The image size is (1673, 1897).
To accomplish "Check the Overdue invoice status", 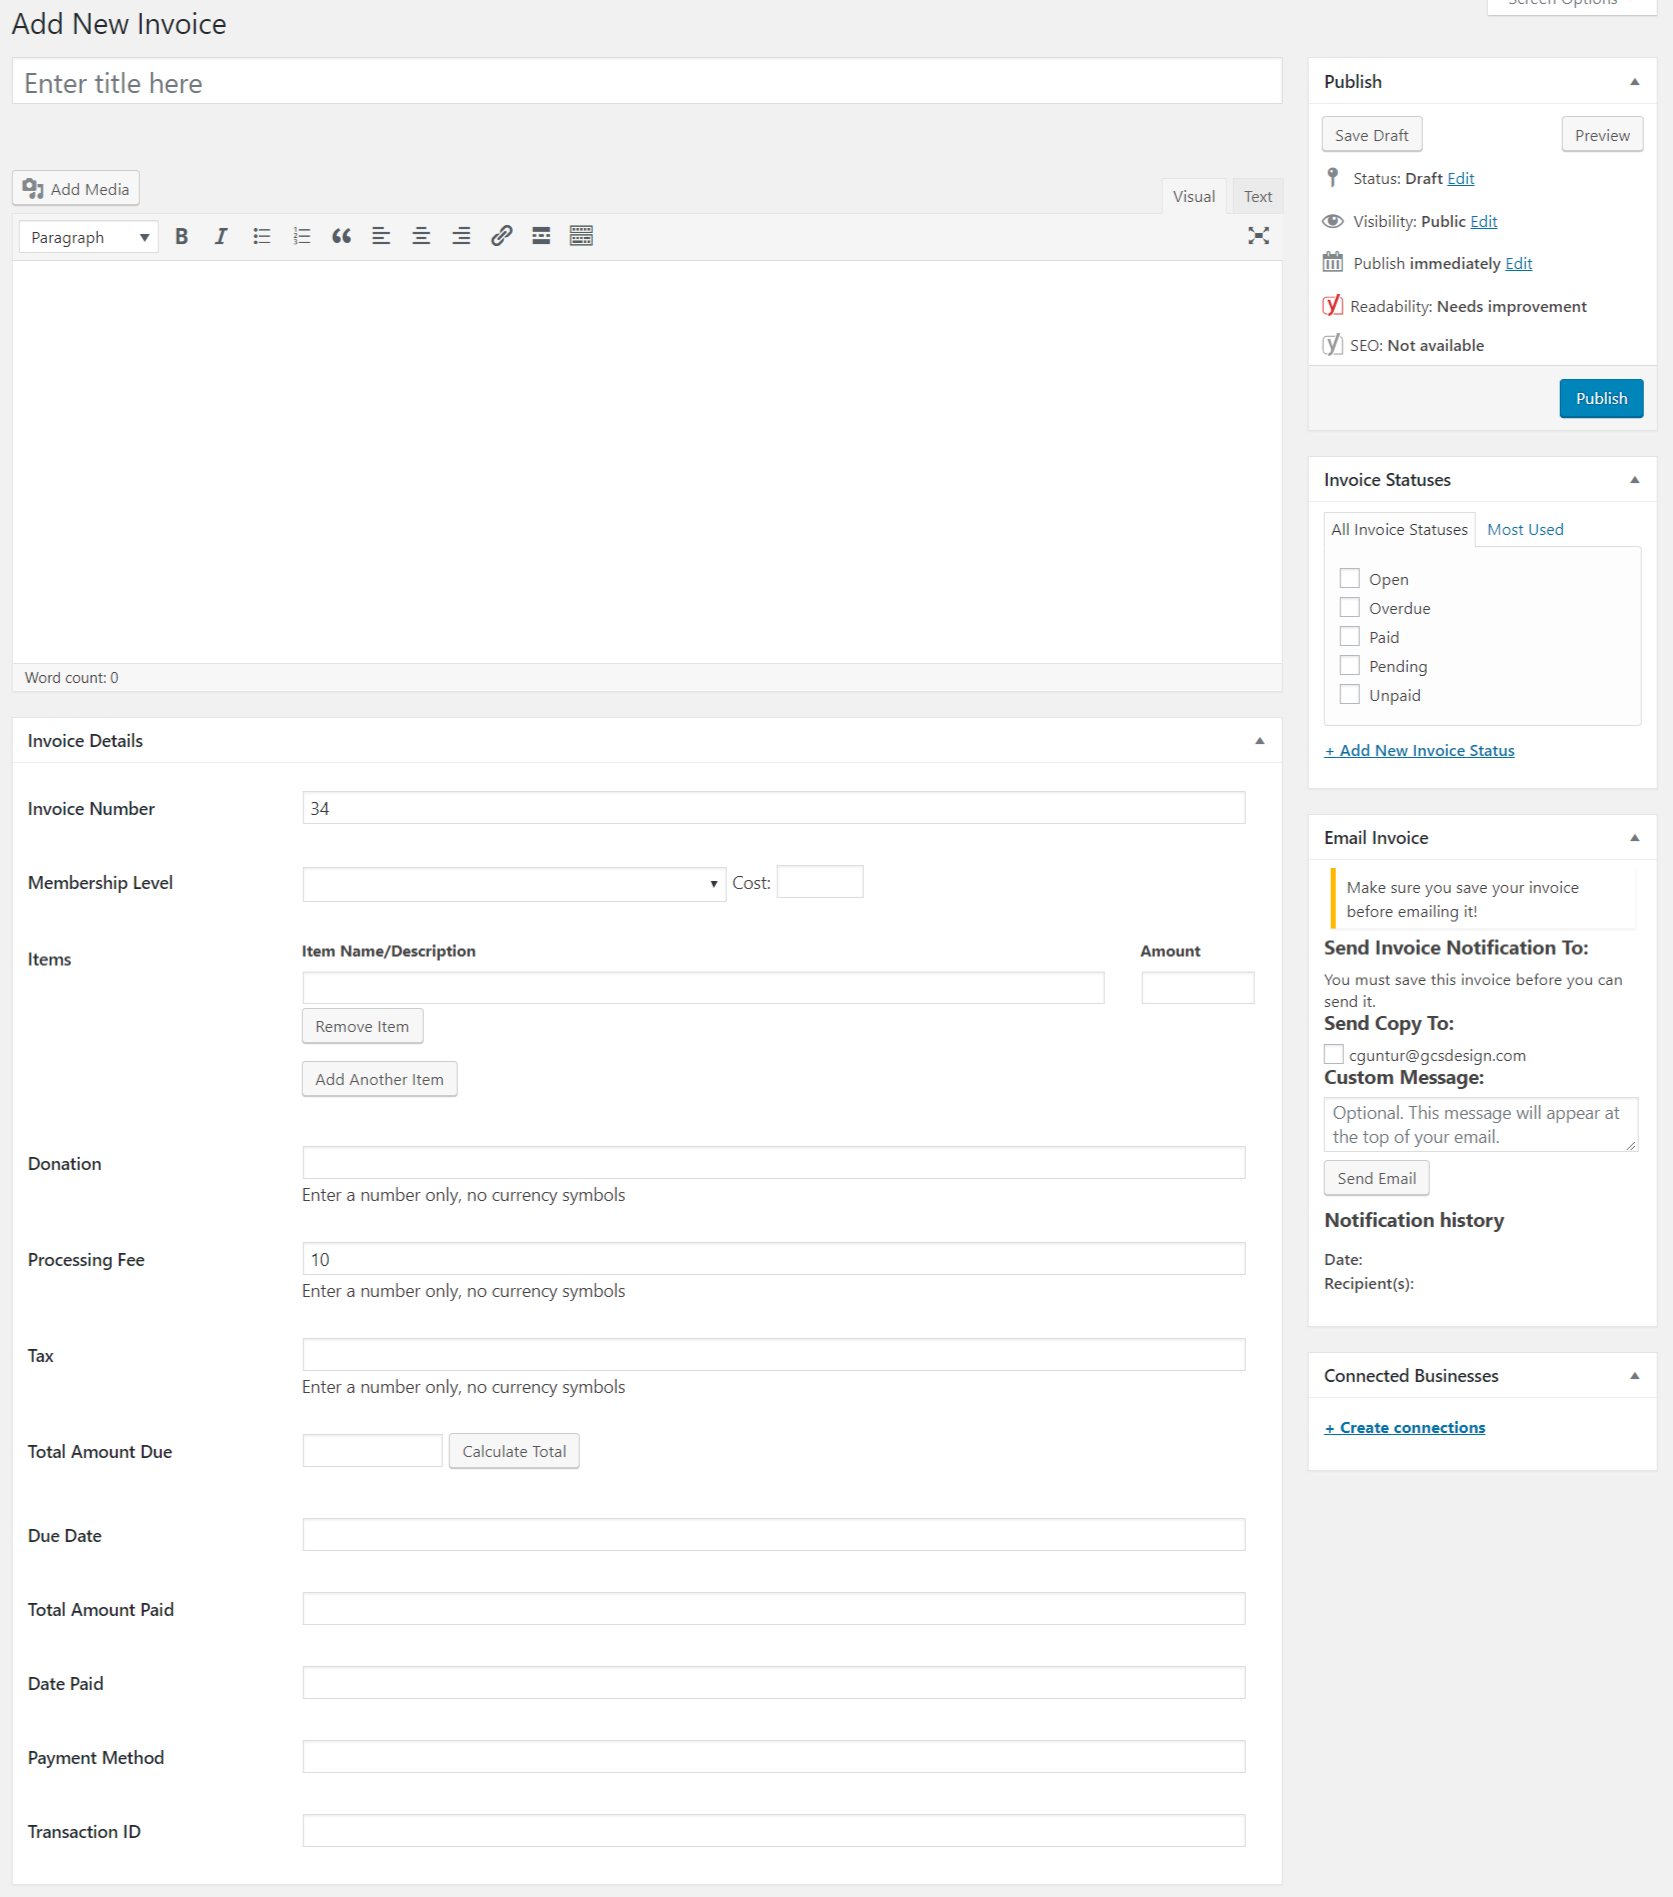I will click(1350, 607).
